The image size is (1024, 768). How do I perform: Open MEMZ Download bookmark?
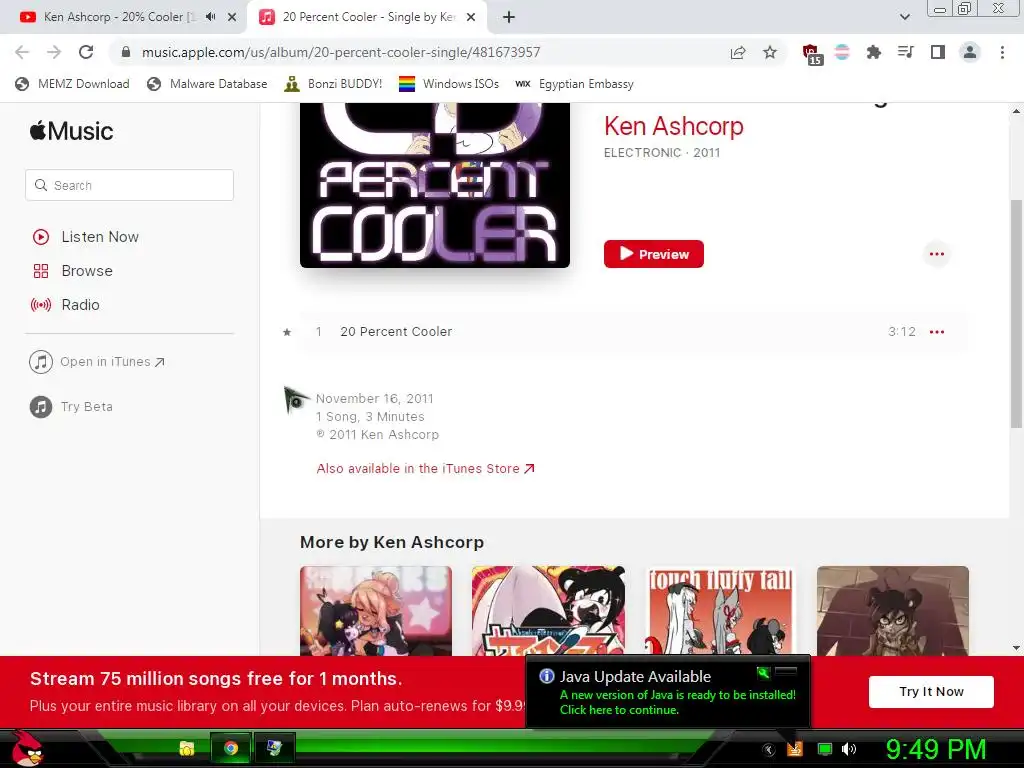72,84
